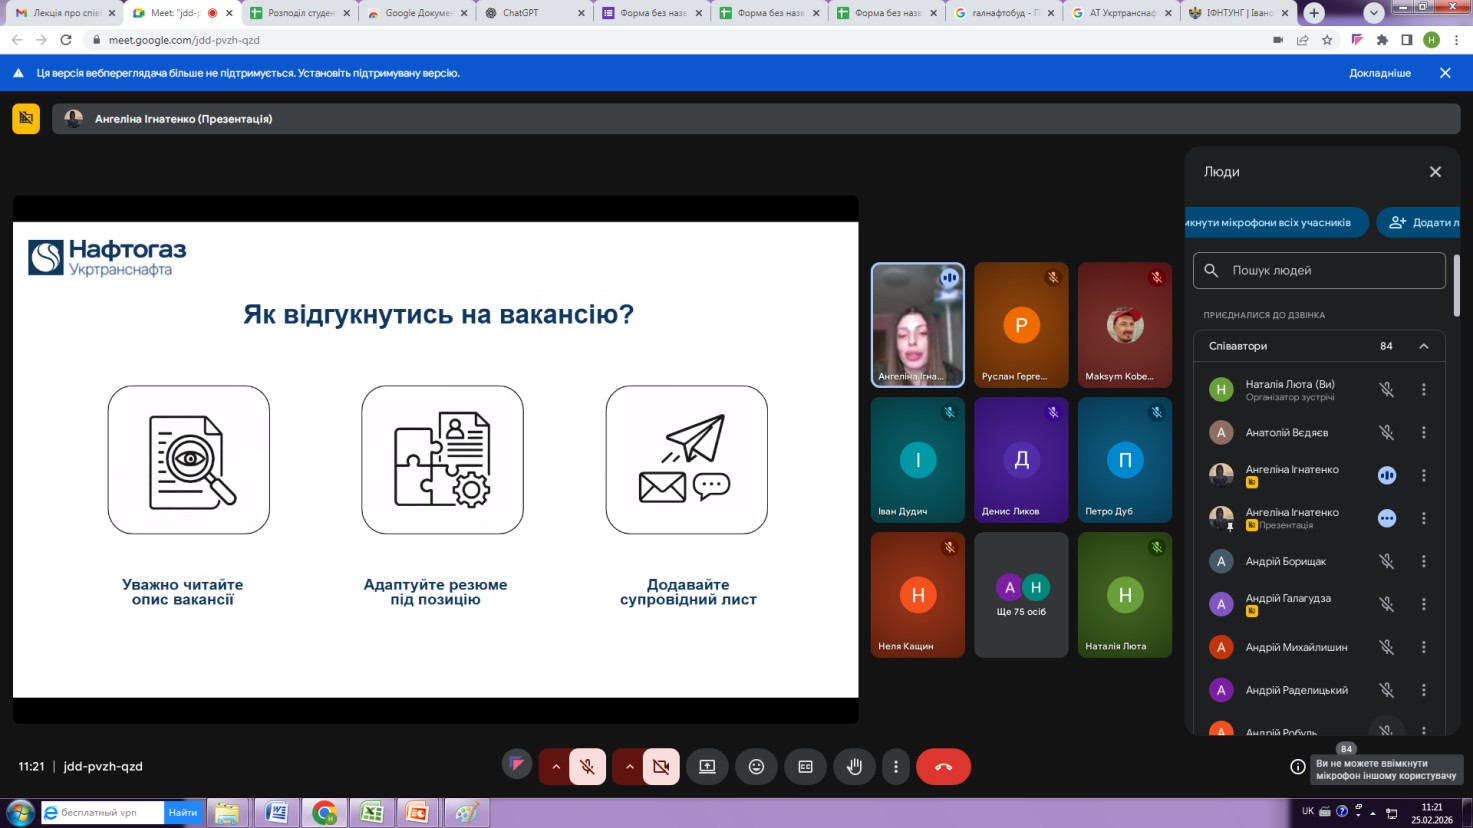Open more actions for Ангеліна Ігнатенко presentation row

coord(1424,518)
